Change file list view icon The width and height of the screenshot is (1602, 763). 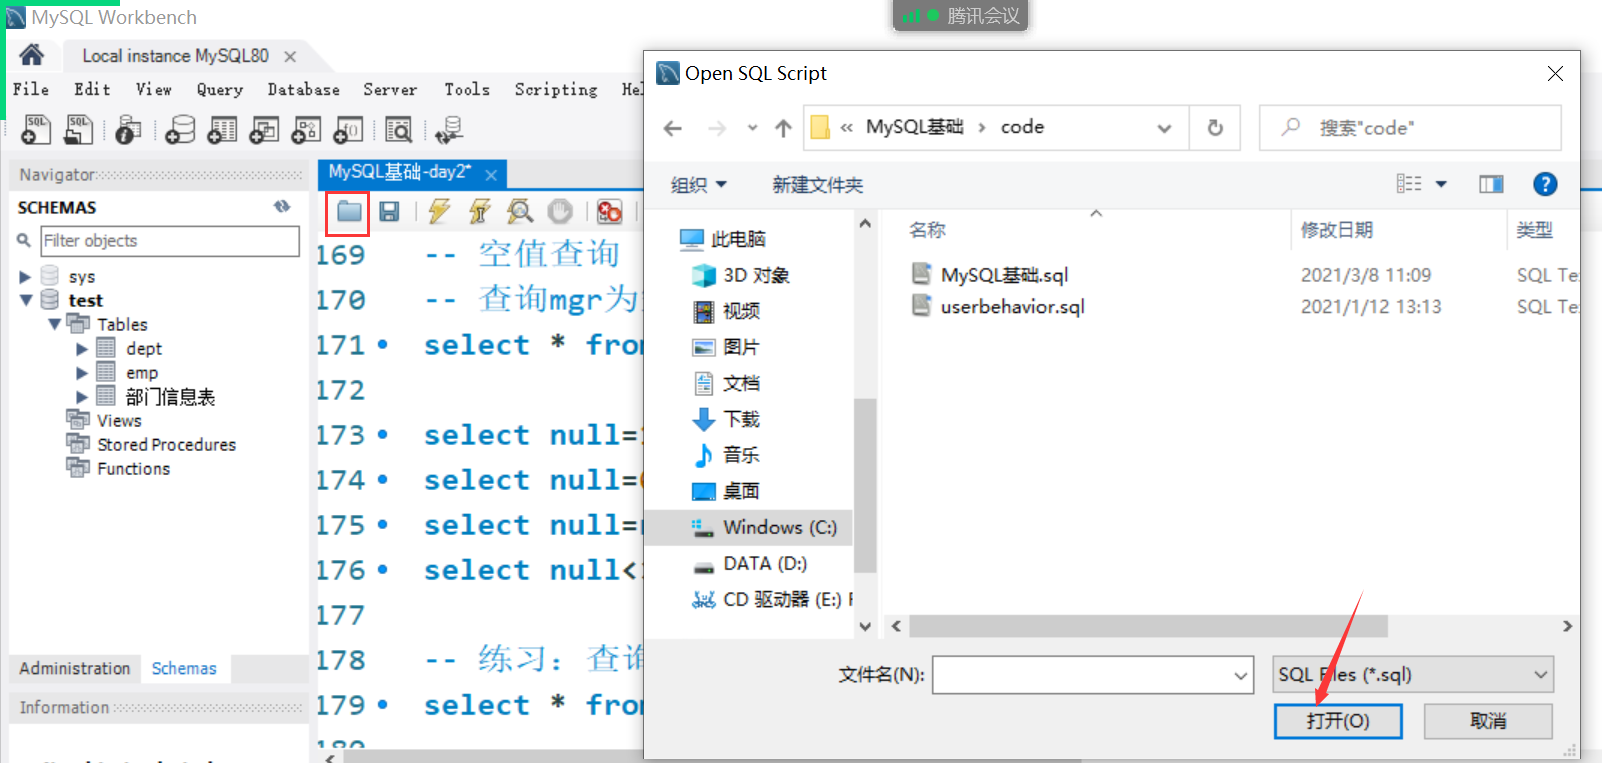[1409, 184]
